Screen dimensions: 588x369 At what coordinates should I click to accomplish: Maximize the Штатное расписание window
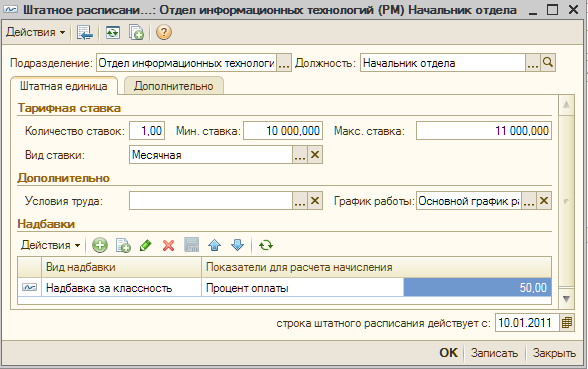(552, 9)
